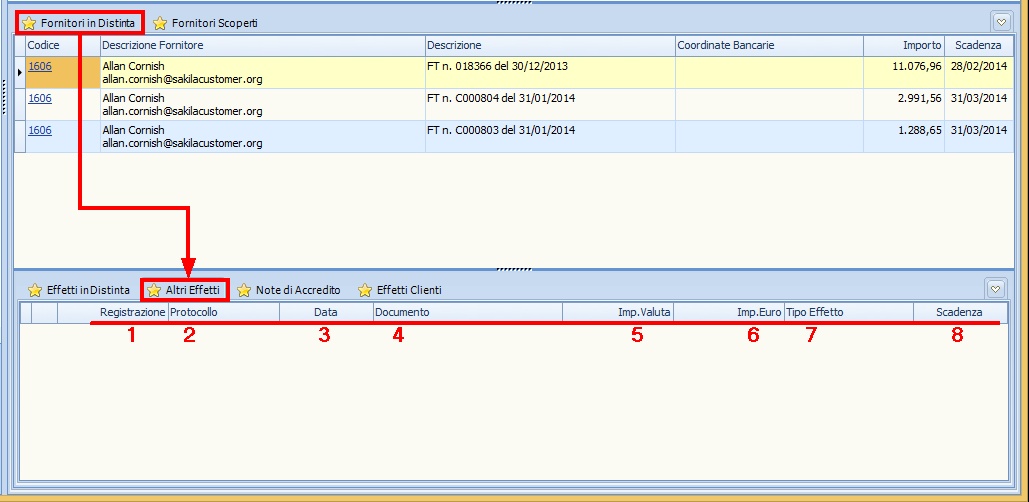Viewport: 1029px width, 502px height.
Task: Open the Note di Accredito tab
Action: click(297, 290)
